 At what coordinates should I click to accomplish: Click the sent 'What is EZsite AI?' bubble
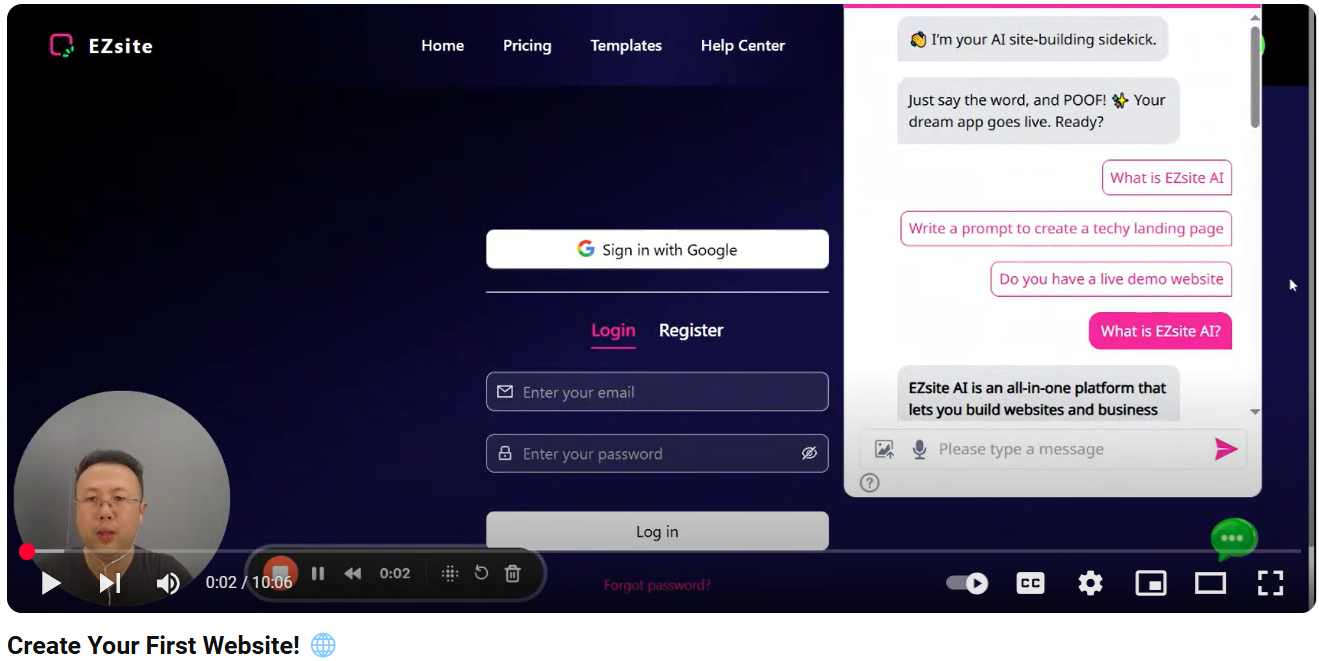pyautogui.click(x=1160, y=331)
